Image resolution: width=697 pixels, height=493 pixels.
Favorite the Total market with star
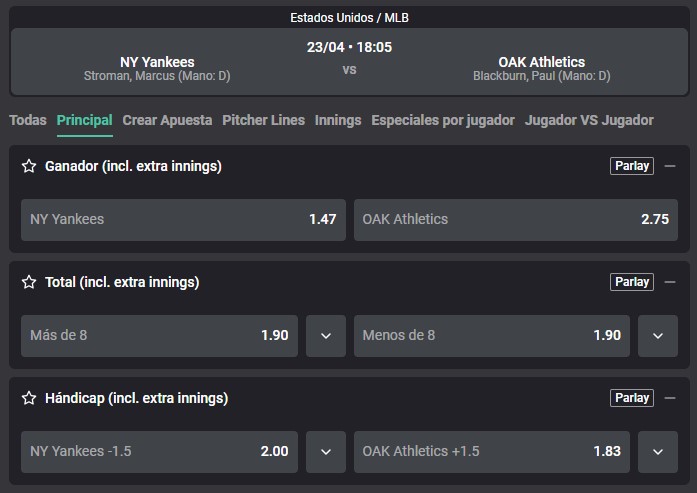point(29,282)
